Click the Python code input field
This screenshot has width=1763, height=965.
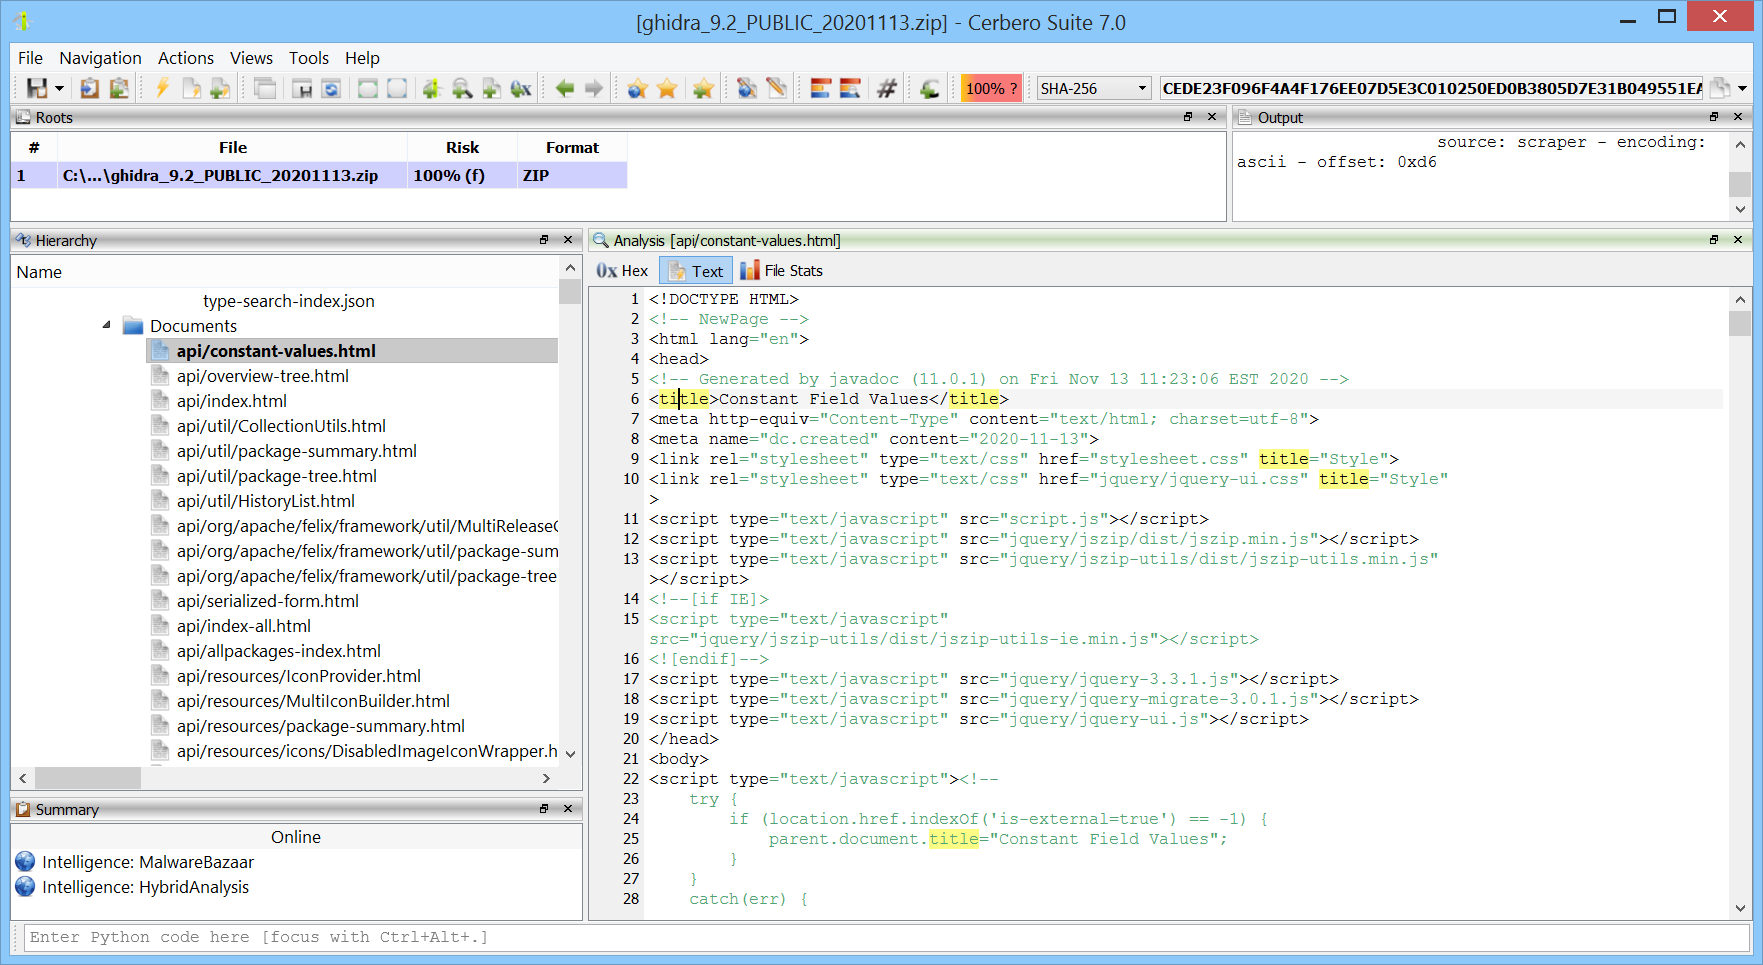coord(886,937)
